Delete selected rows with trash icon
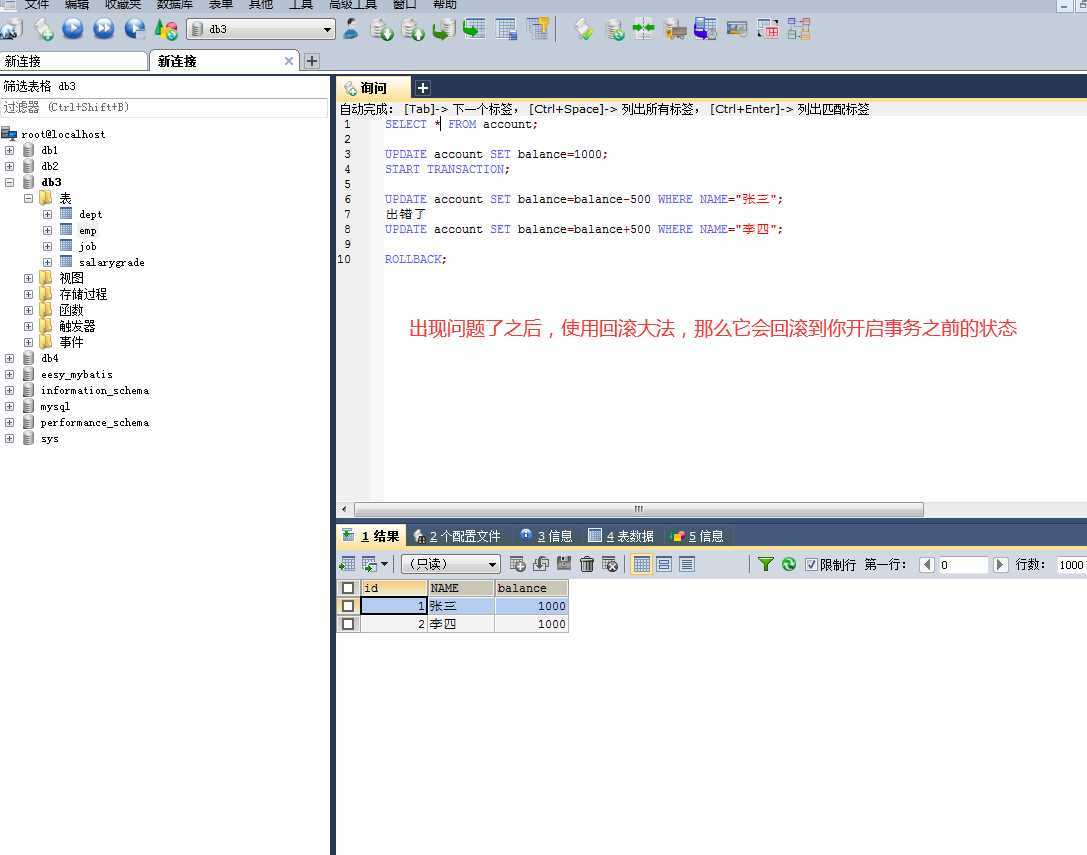 coord(587,564)
